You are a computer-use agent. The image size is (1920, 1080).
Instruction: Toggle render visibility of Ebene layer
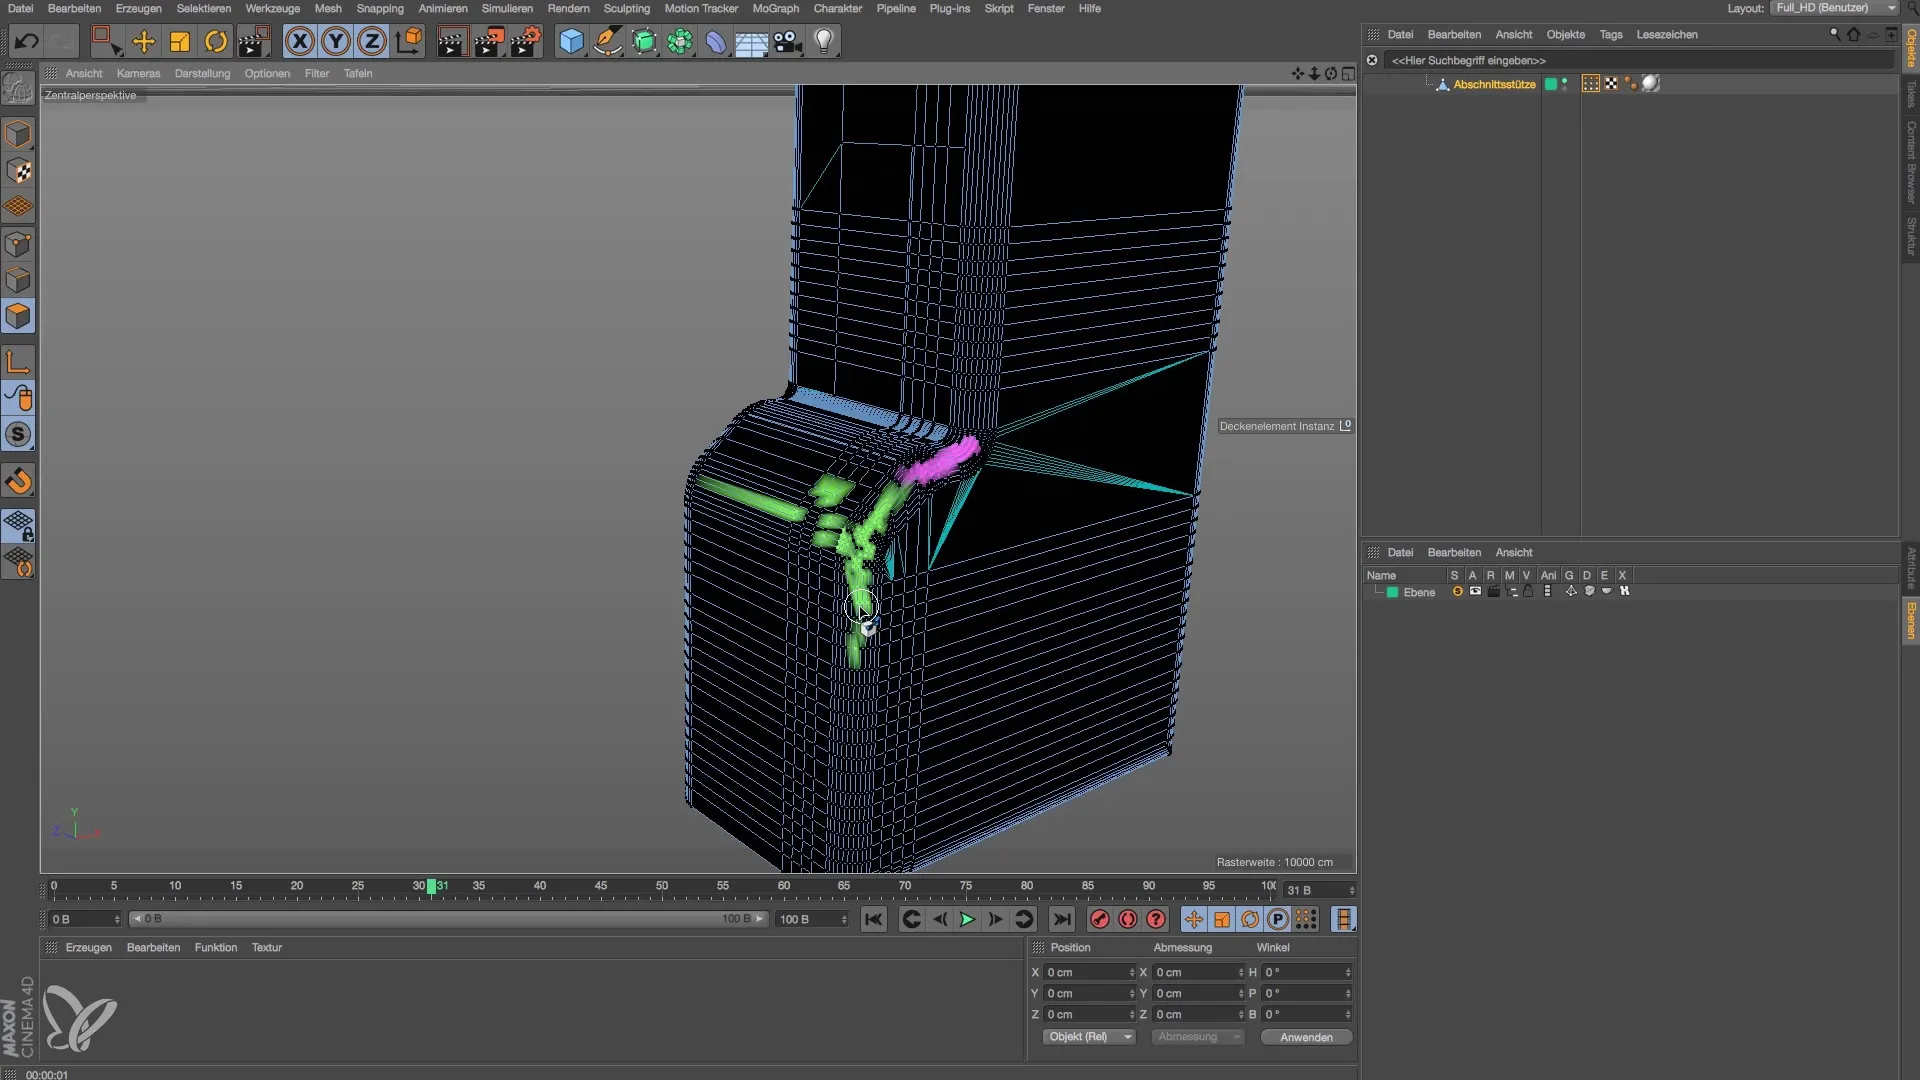[x=1493, y=592]
